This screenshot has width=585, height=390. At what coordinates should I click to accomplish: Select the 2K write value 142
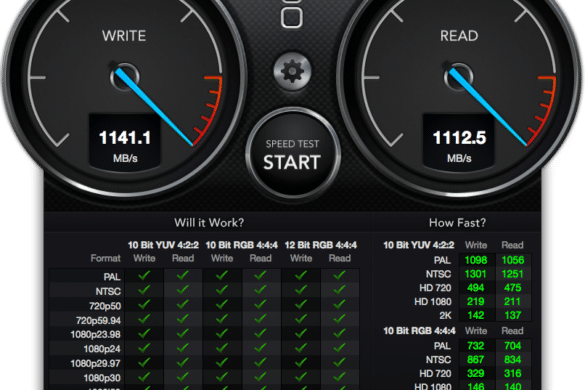coord(476,315)
